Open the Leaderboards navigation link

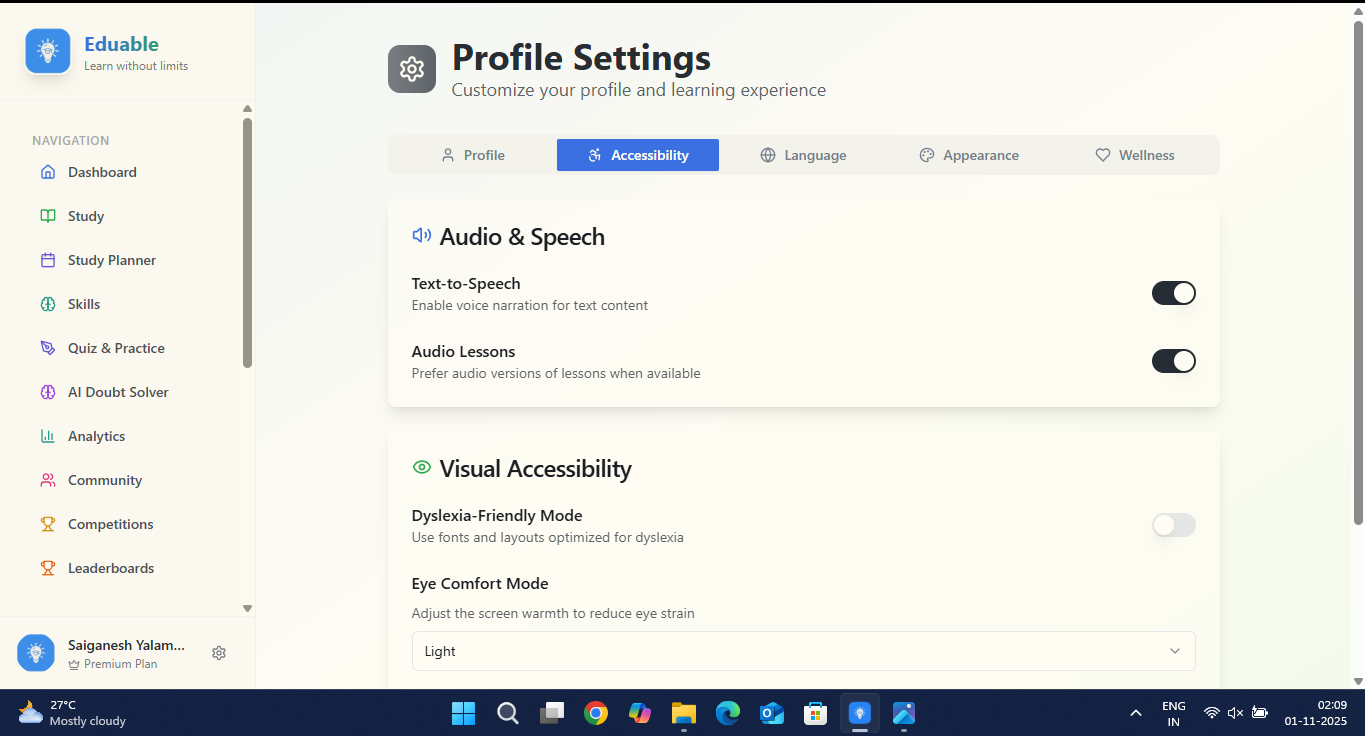110,568
